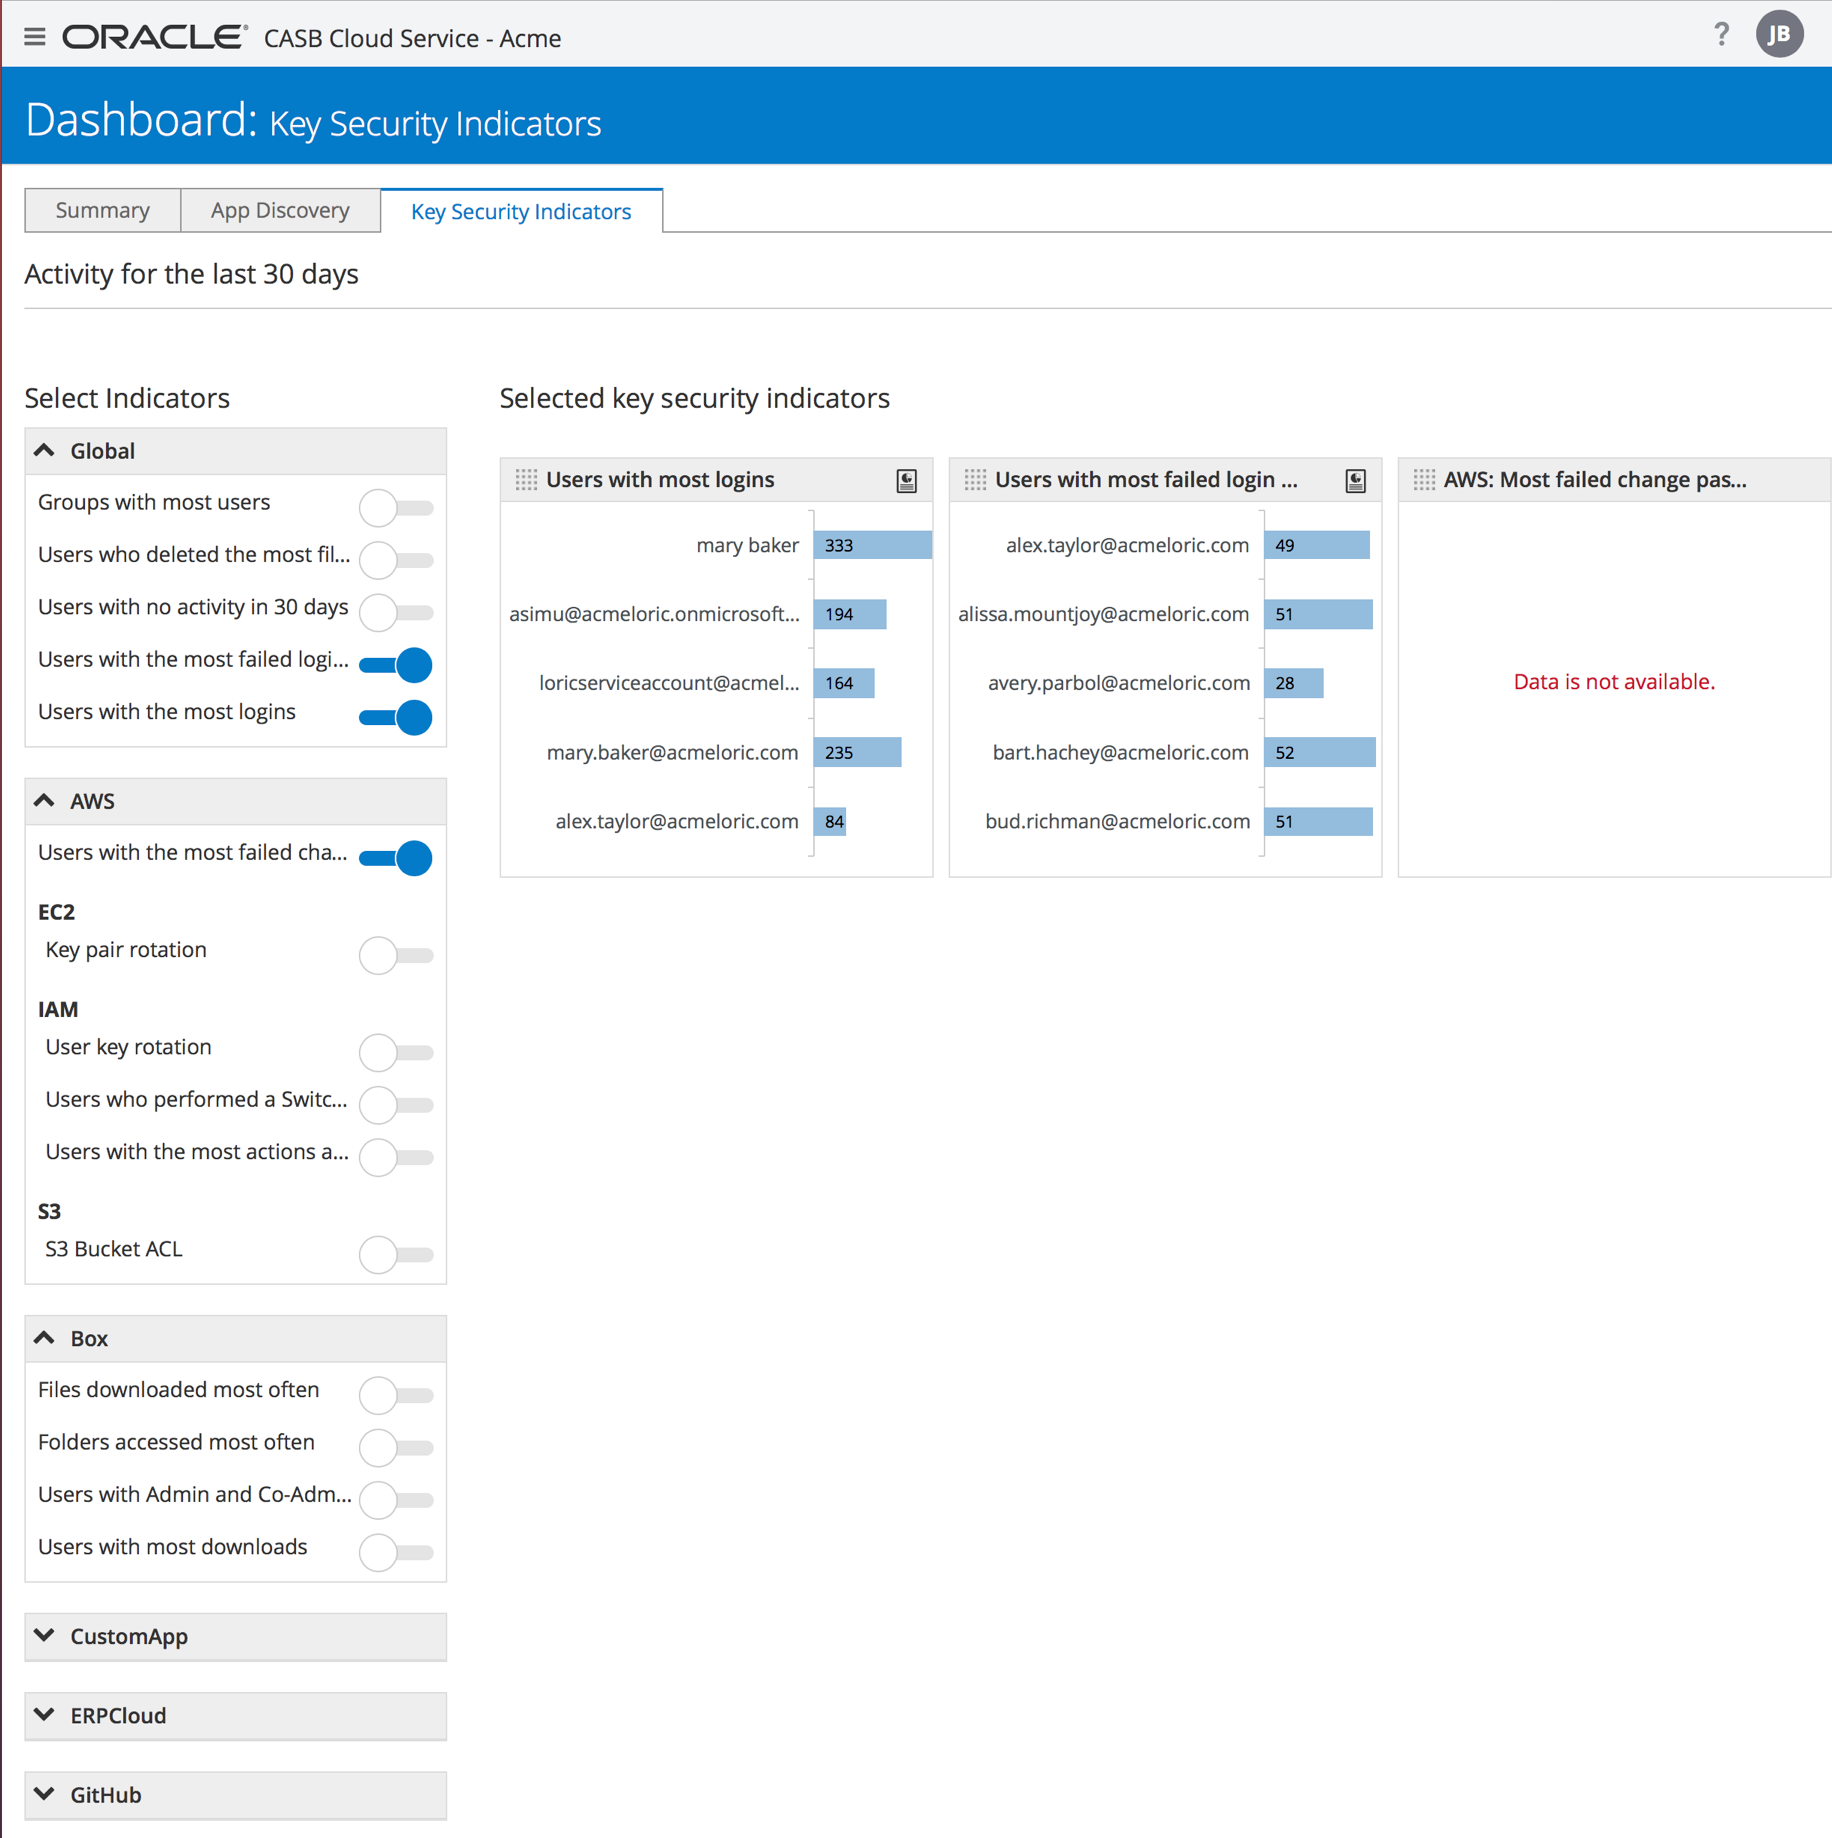Enable Users with Admin and Co-Admin toggle
Image resolution: width=1832 pixels, height=1838 pixels.
396,1499
